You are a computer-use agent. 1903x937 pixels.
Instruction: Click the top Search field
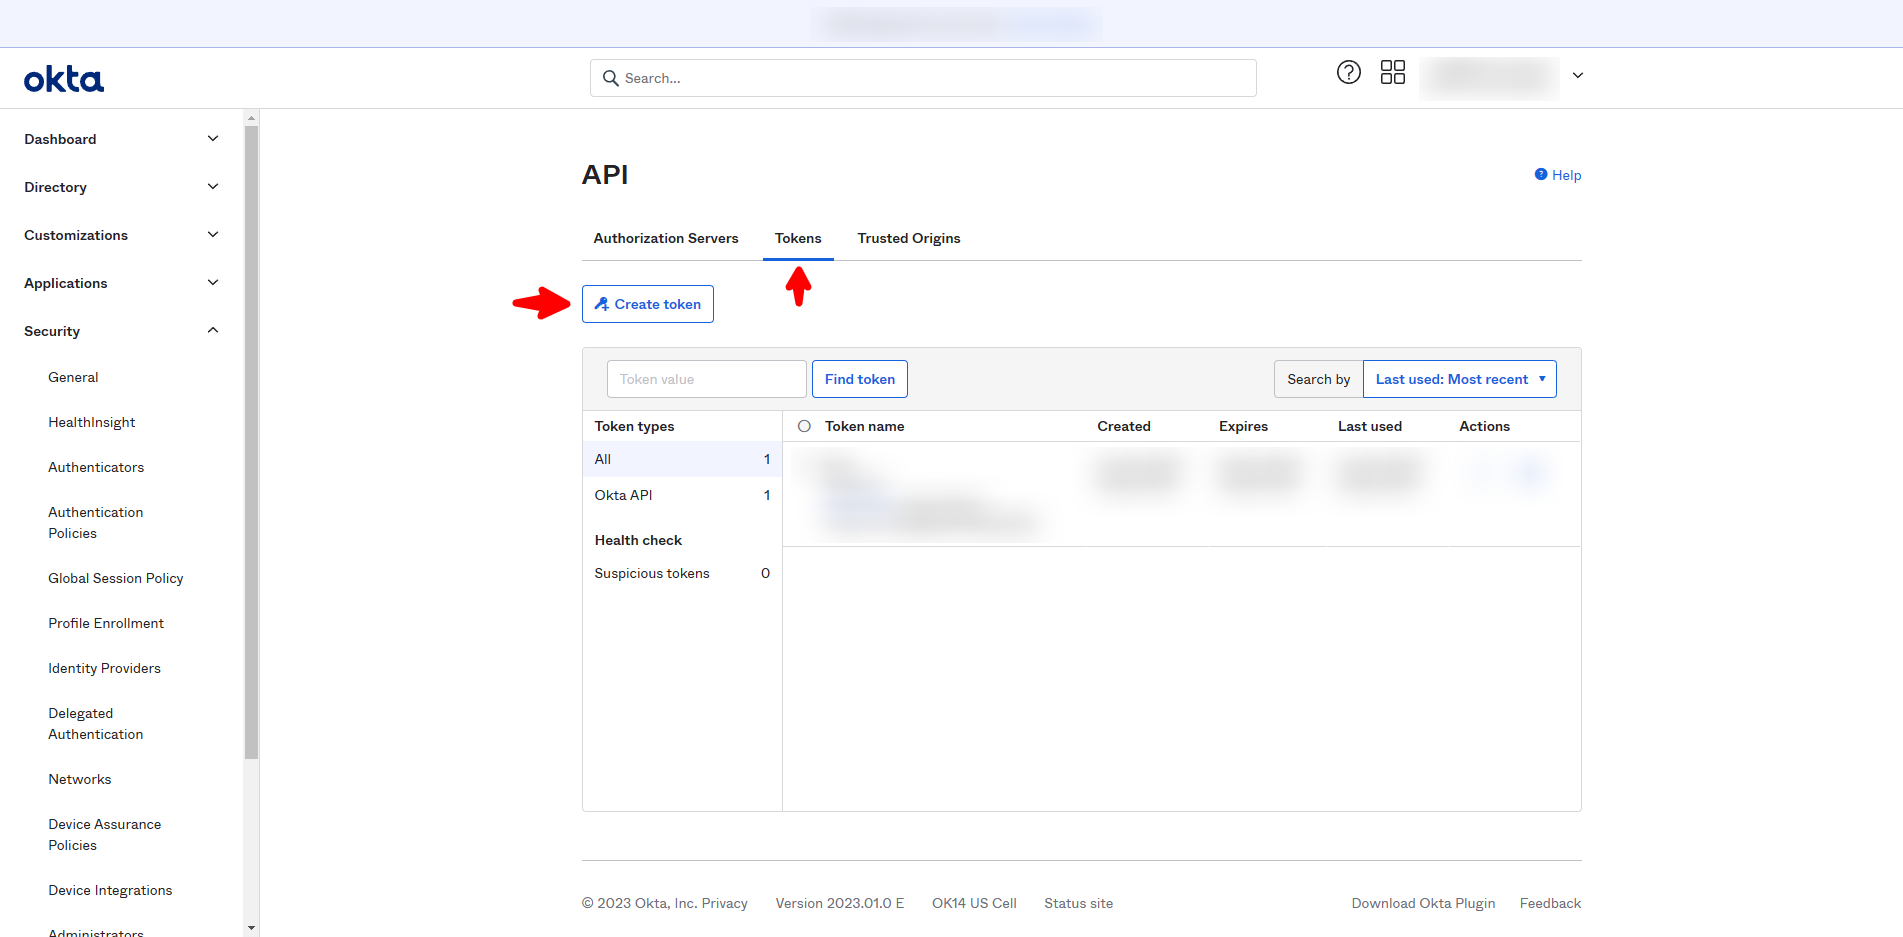(x=923, y=78)
